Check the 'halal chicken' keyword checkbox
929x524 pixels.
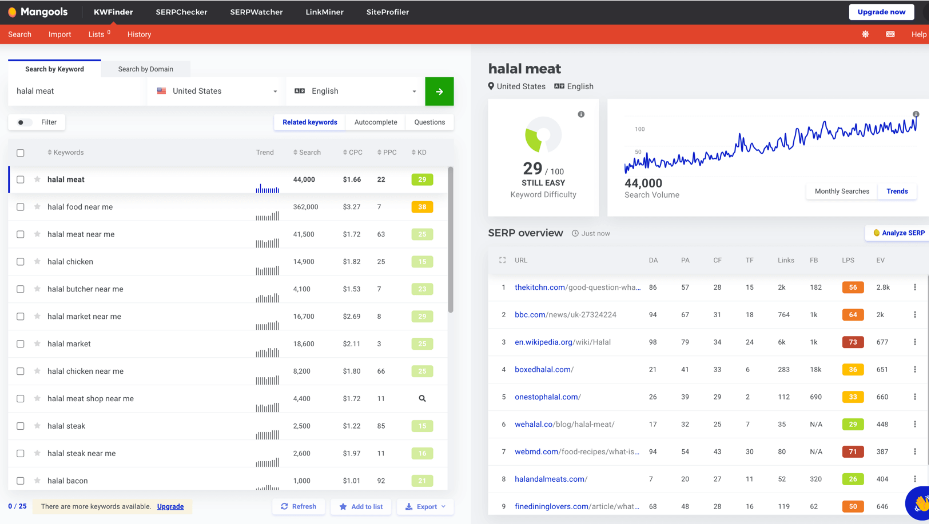(x=20, y=262)
